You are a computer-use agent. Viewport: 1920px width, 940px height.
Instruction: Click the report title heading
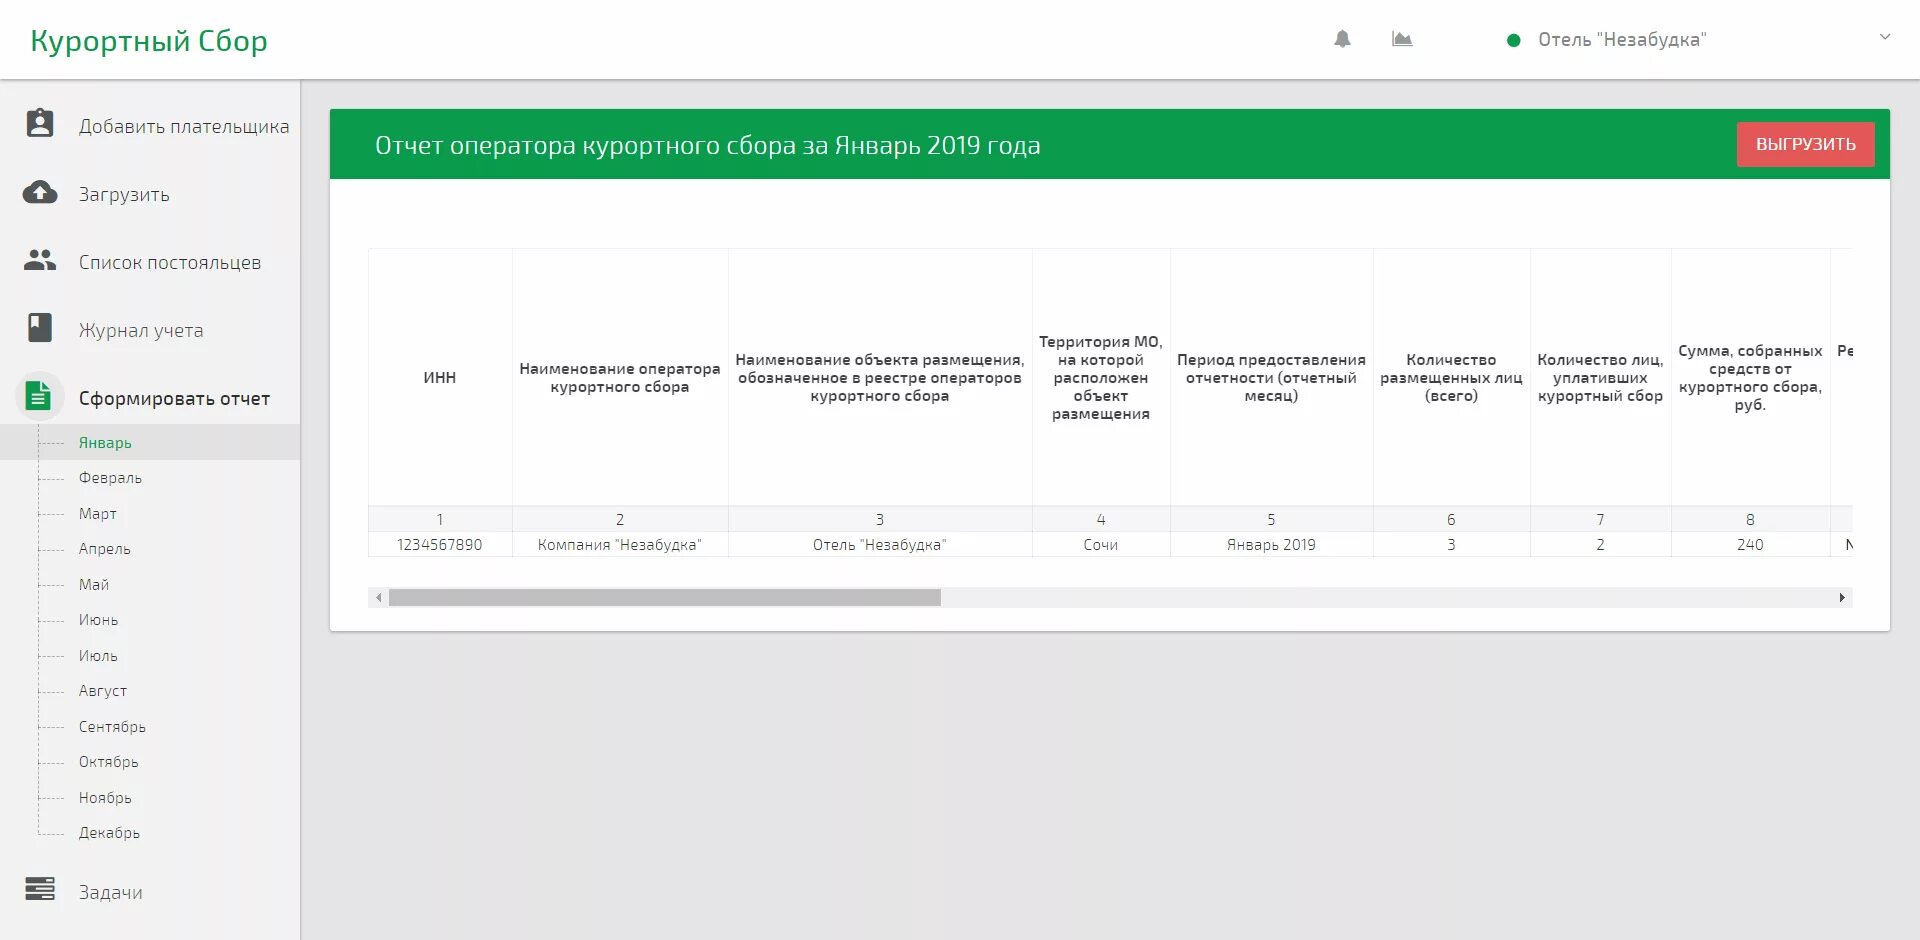point(708,145)
